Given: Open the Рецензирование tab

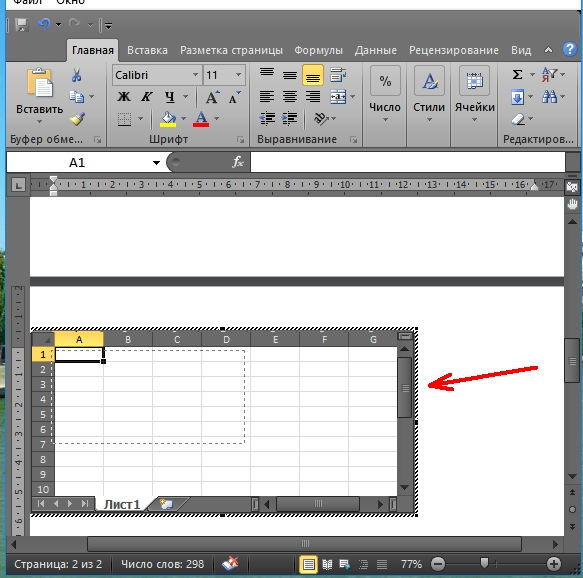Looking at the screenshot, I should [454, 50].
